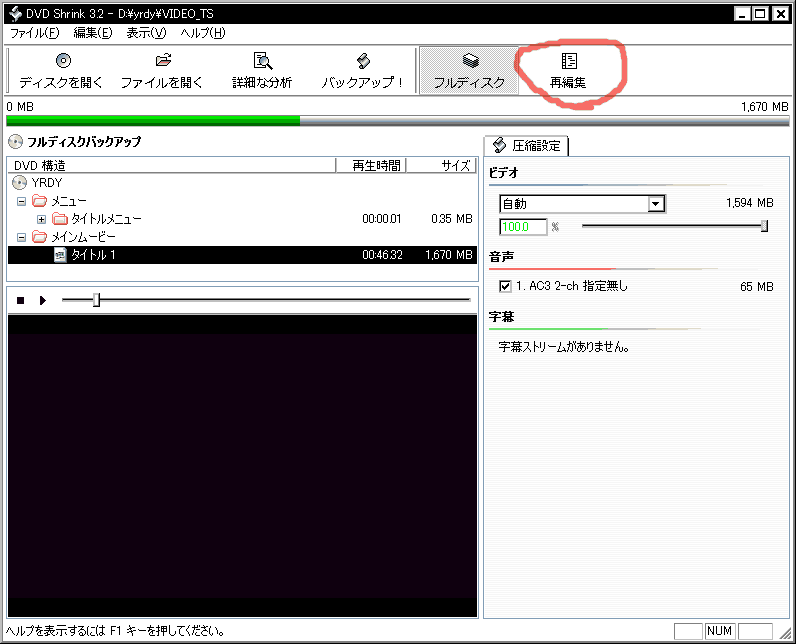The width and height of the screenshot is (796, 644).
Task: Click the preview seek slider handle
Action: click(96, 300)
